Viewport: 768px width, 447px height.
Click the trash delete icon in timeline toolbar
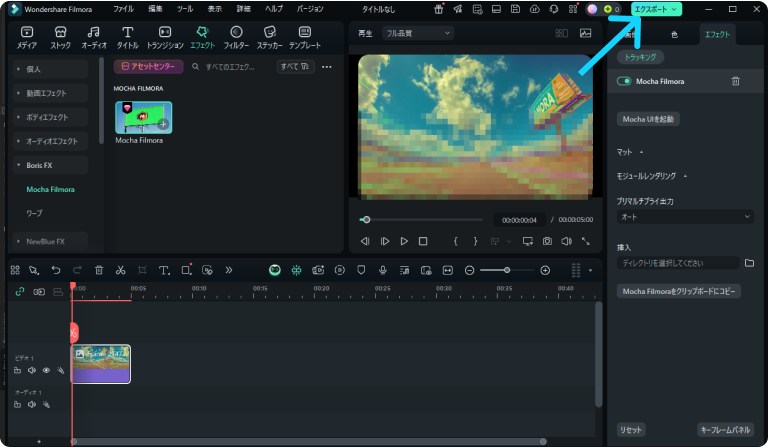99,270
